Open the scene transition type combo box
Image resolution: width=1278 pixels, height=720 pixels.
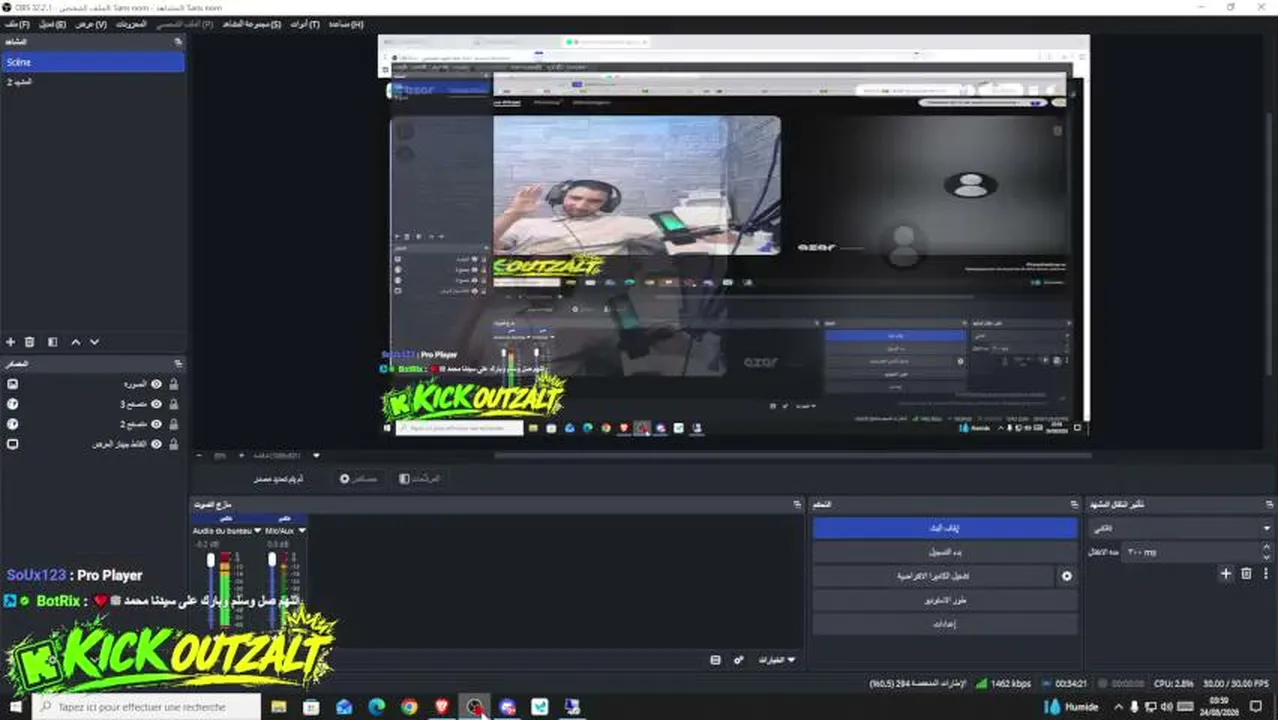point(1181,528)
